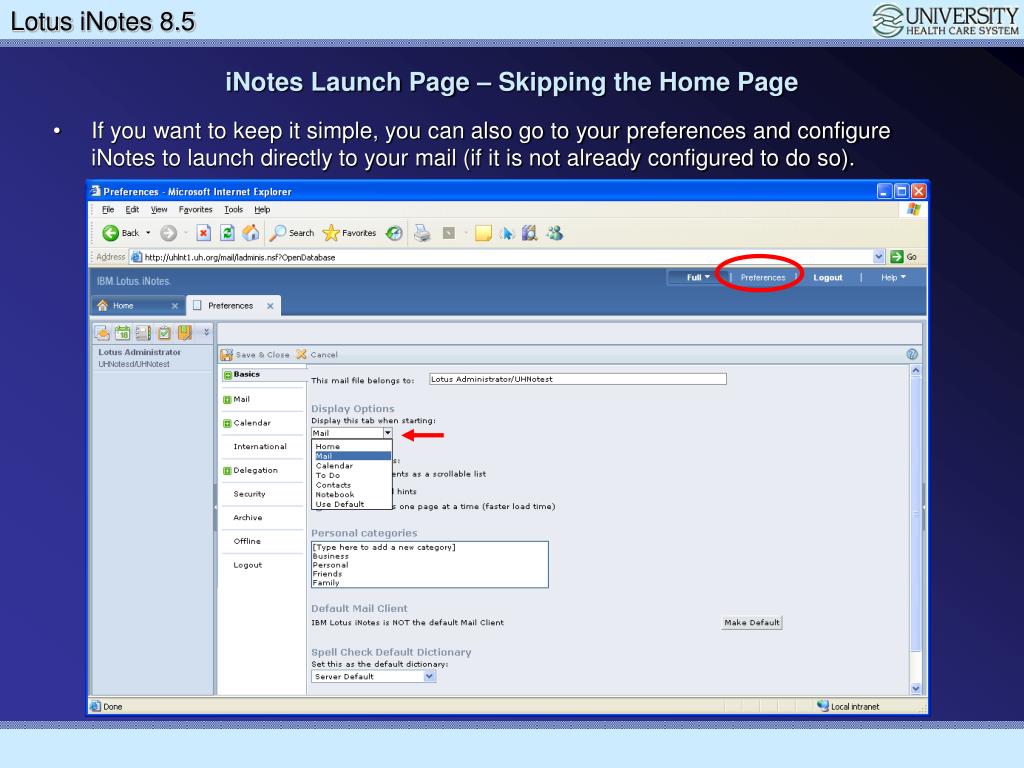Viewport: 1024px width, 768px height.
Task: Open the Edit menu
Action: tap(132, 210)
